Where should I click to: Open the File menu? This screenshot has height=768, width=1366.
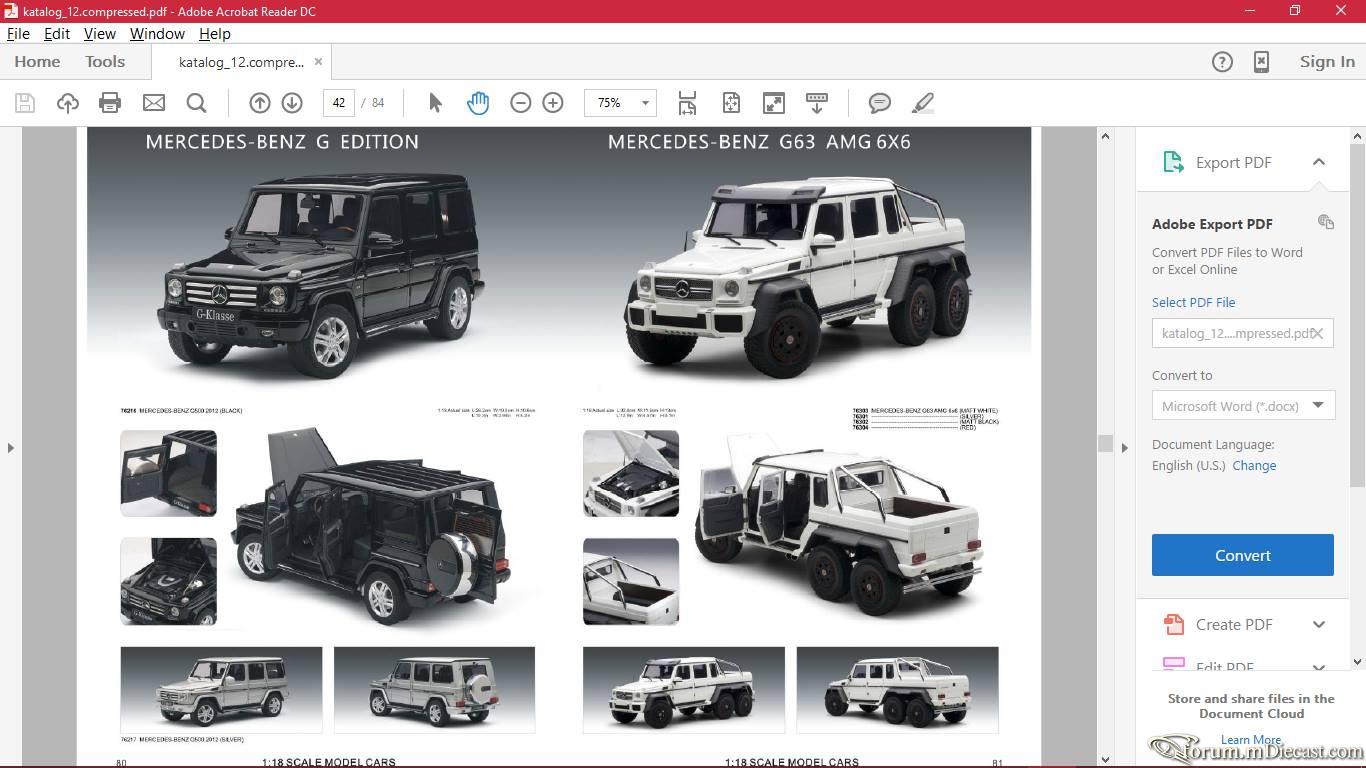click(x=18, y=33)
